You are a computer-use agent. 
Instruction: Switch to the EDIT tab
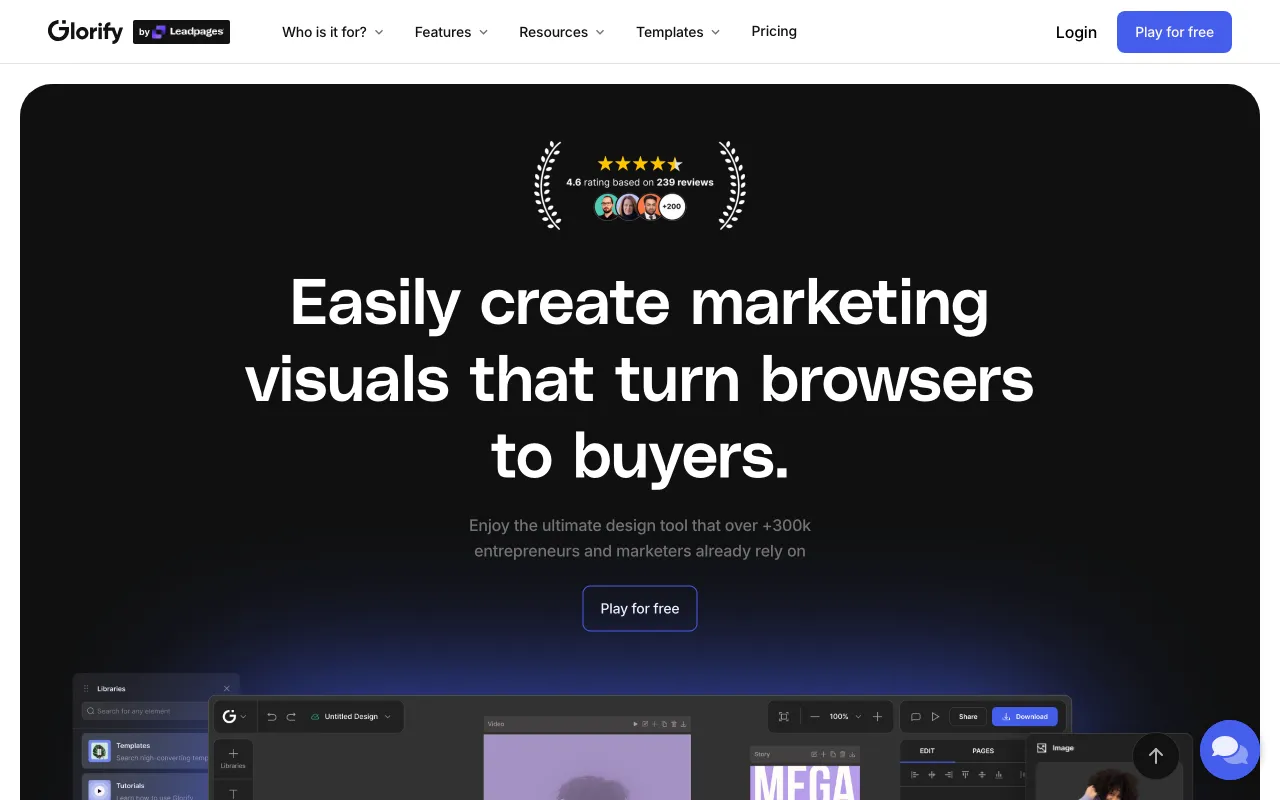927,751
